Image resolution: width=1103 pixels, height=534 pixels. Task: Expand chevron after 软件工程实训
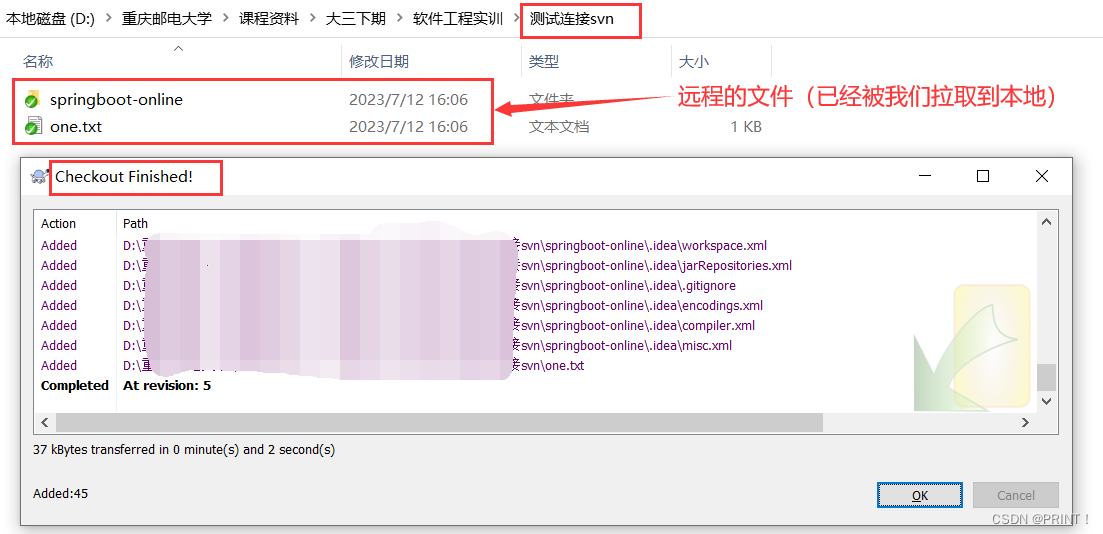[517, 19]
